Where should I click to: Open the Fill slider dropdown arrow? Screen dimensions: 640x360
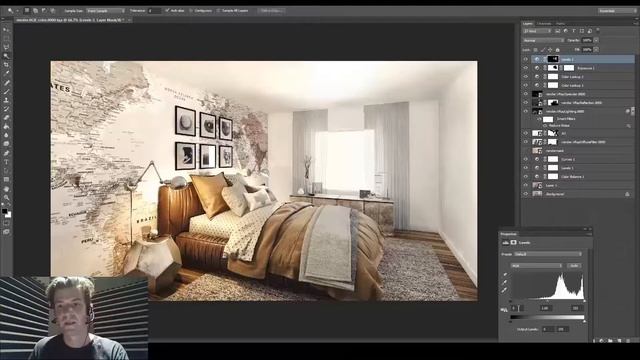[596, 50]
